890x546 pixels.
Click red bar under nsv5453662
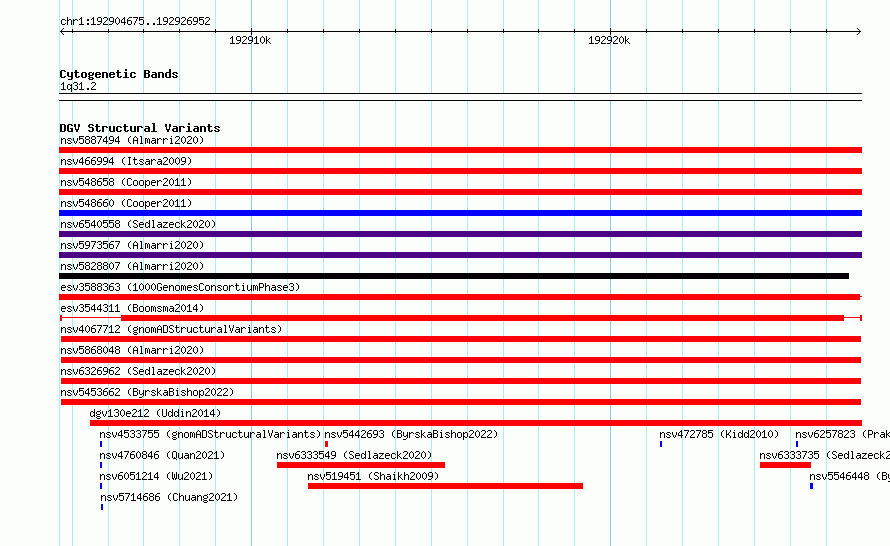click(461, 402)
